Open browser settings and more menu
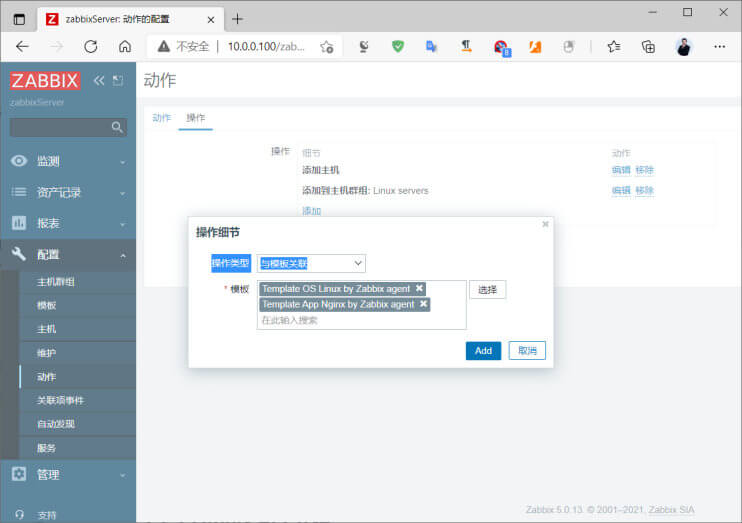The height and width of the screenshot is (523, 742). click(x=719, y=46)
